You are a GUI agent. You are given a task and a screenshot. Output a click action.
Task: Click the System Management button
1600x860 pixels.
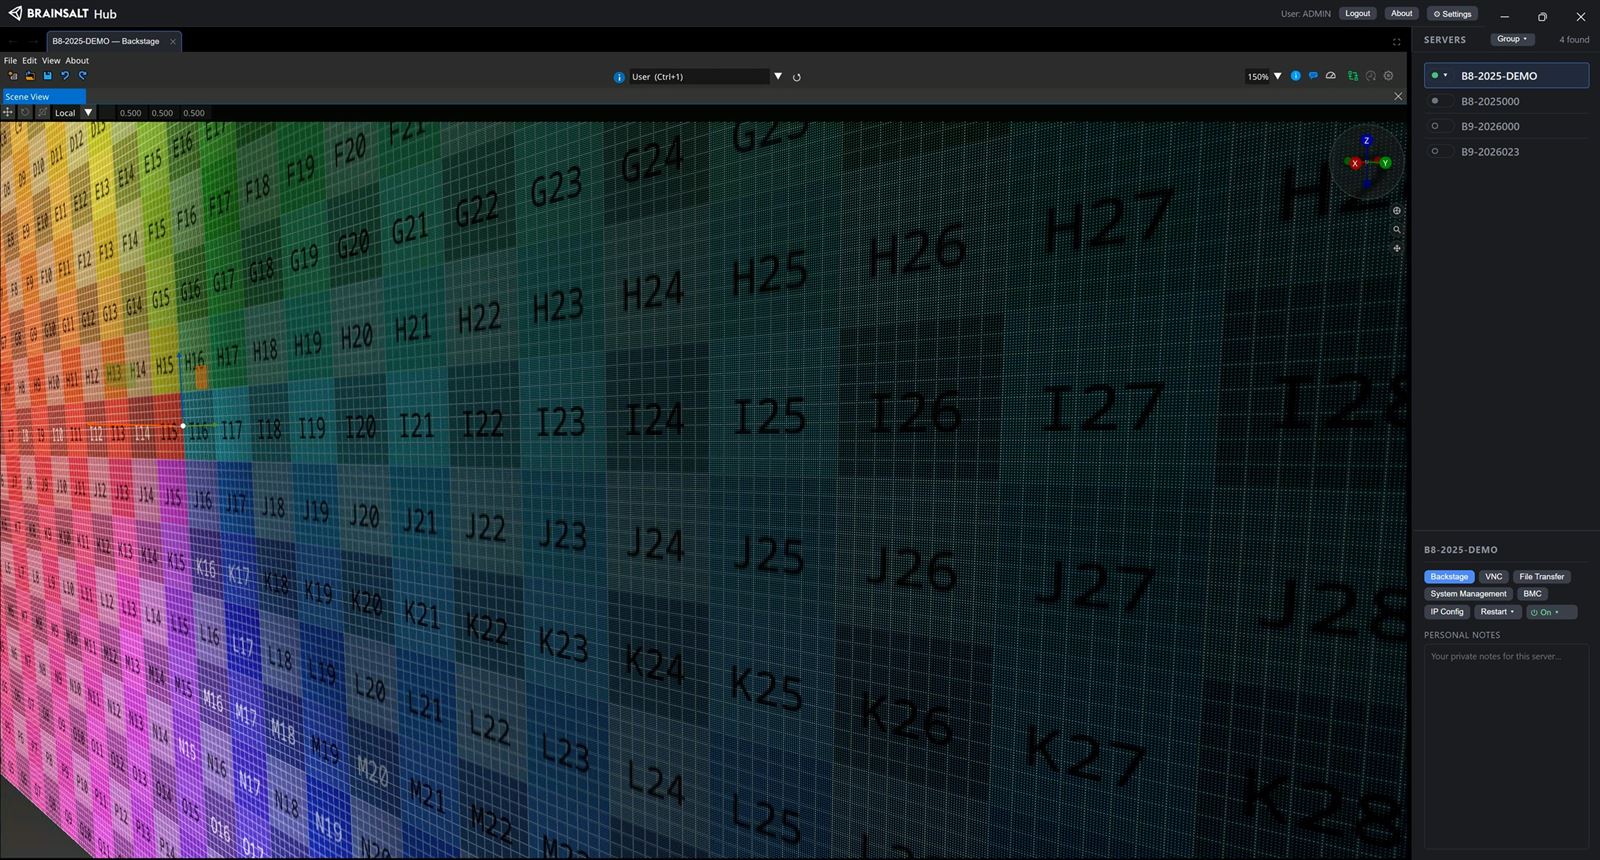click(x=1468, y=594)
